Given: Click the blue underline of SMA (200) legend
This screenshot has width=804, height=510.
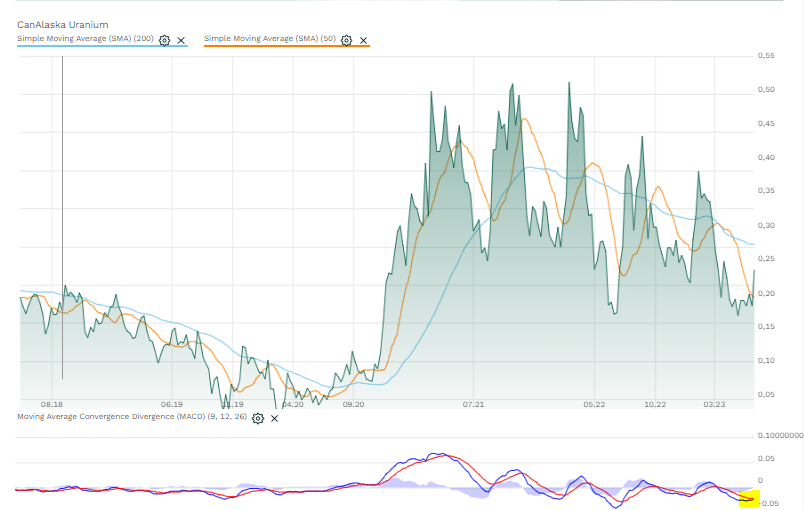Looking at the screenshot, I should point(100,46).
